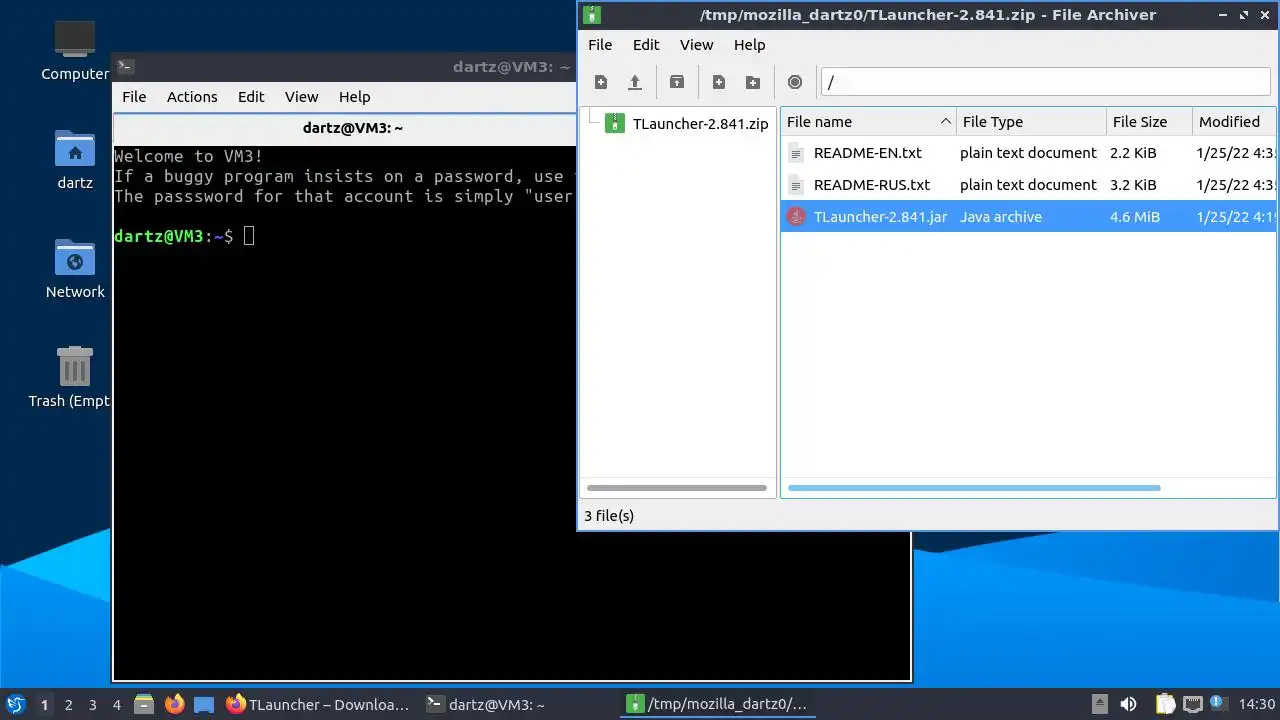Switch to virtual desktop 2 in taskbar
This screenshot has width=1280, height=720.
coord(68,705)
